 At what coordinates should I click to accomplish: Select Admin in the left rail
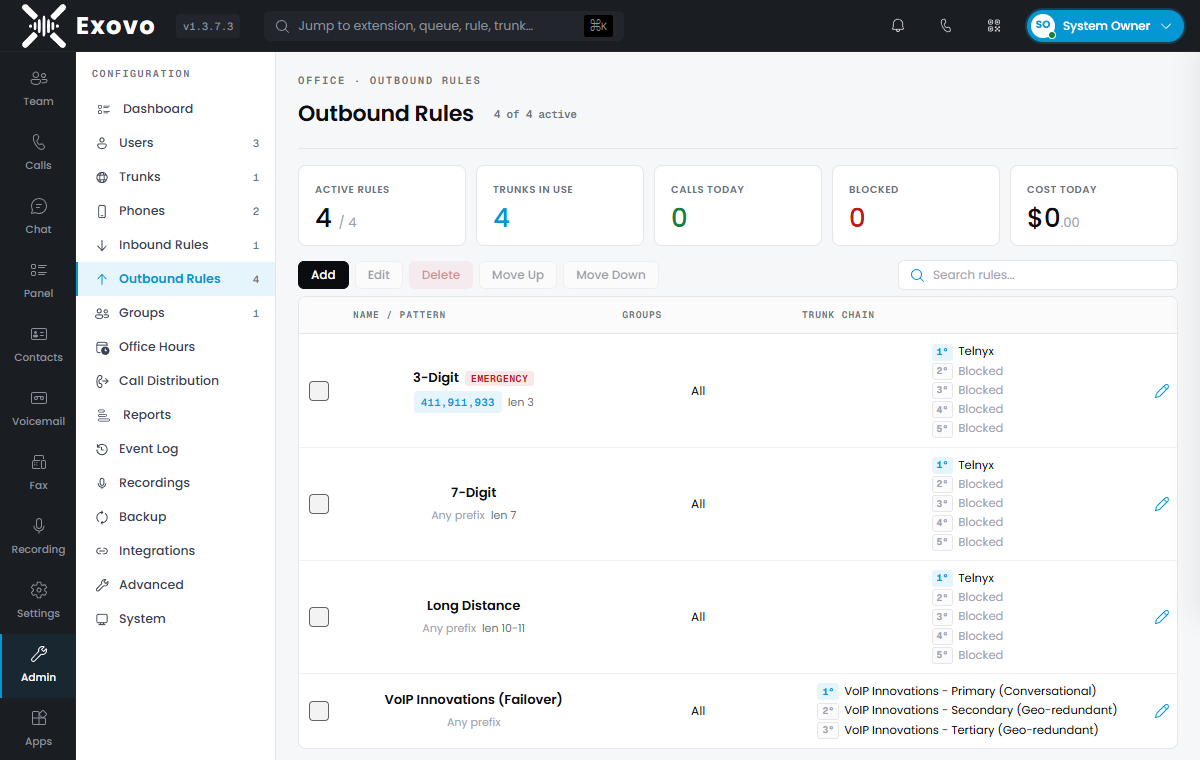[x=38, y=665]
